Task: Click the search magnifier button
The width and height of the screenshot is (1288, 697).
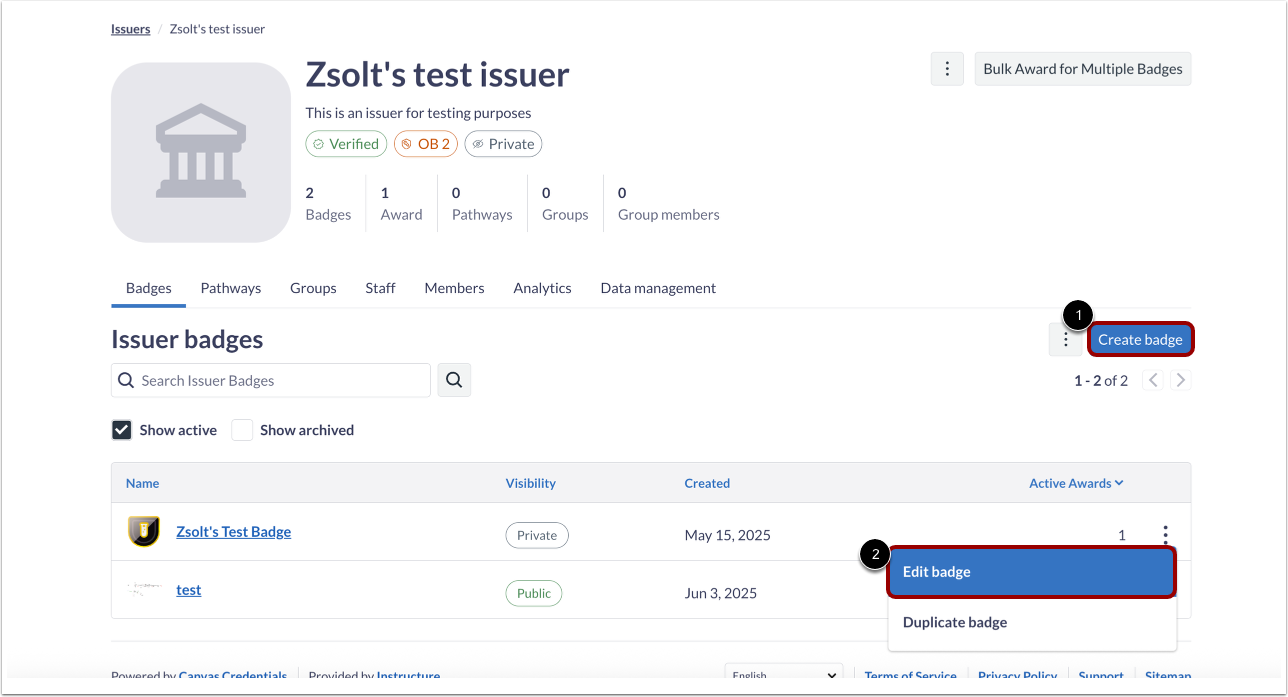Action: click(x=454, y=380)
